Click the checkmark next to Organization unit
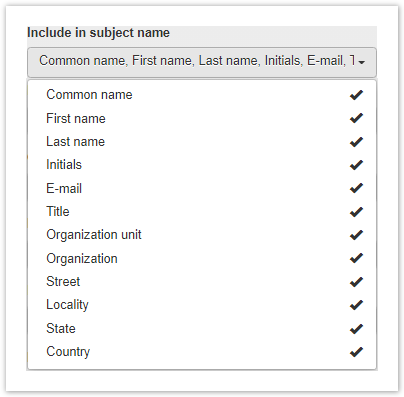 [356, 235]
